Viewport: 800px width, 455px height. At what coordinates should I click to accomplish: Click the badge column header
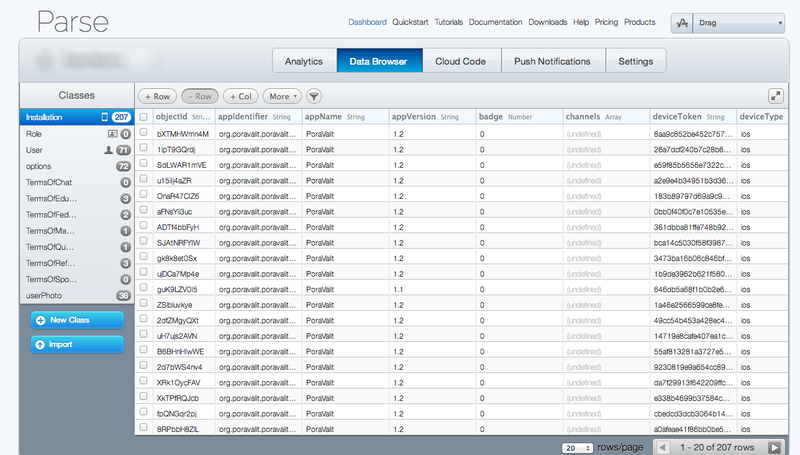click(519, 117)
